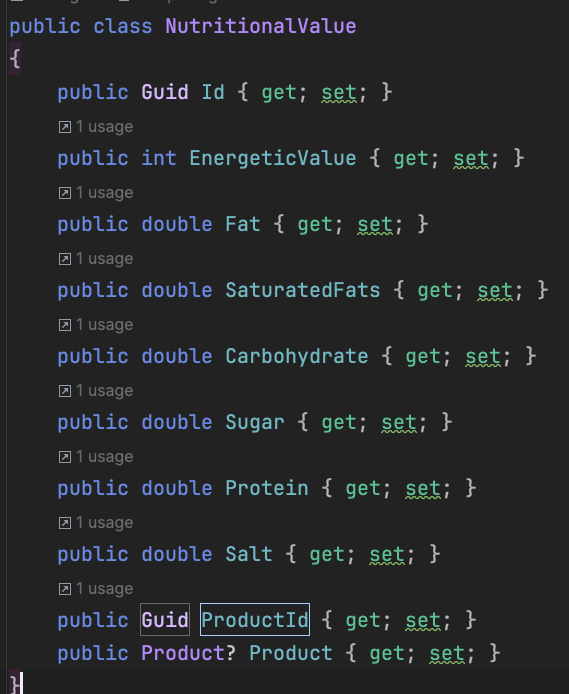Click the SaturatedFats property name
The image size is (569, 694).
[x=303, y=291]
